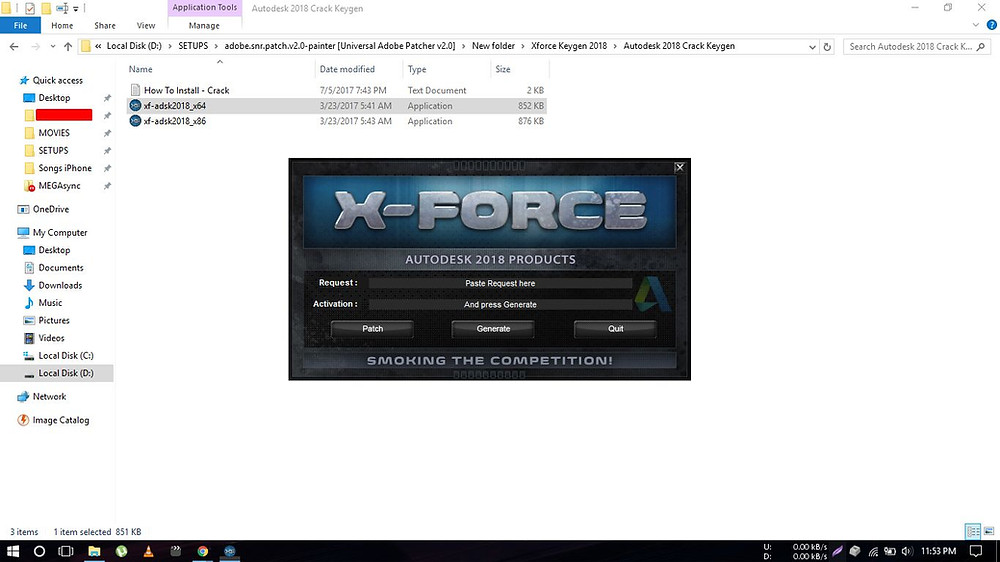Click the Activation input field
The image size is (1000, 562).
500,304
